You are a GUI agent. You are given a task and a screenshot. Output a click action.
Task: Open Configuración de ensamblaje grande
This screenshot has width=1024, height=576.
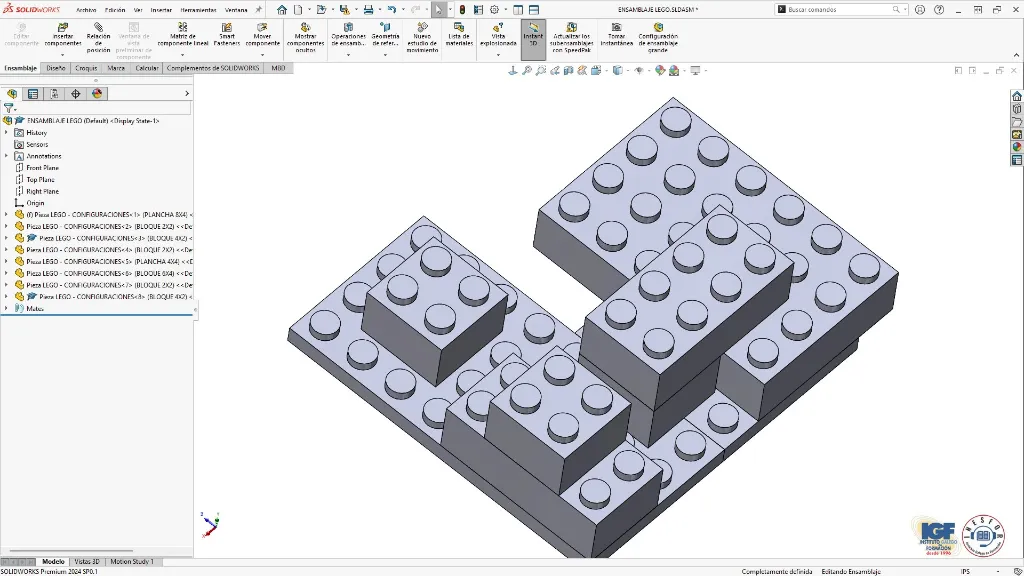click(658, 38)
